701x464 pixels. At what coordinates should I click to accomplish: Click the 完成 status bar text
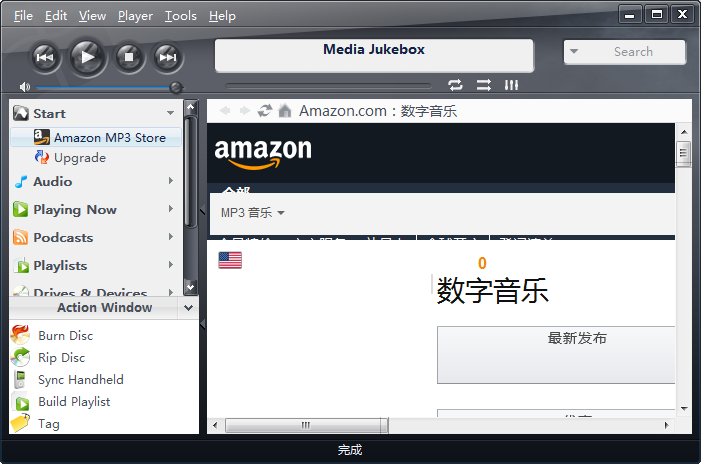pos(350,450)
